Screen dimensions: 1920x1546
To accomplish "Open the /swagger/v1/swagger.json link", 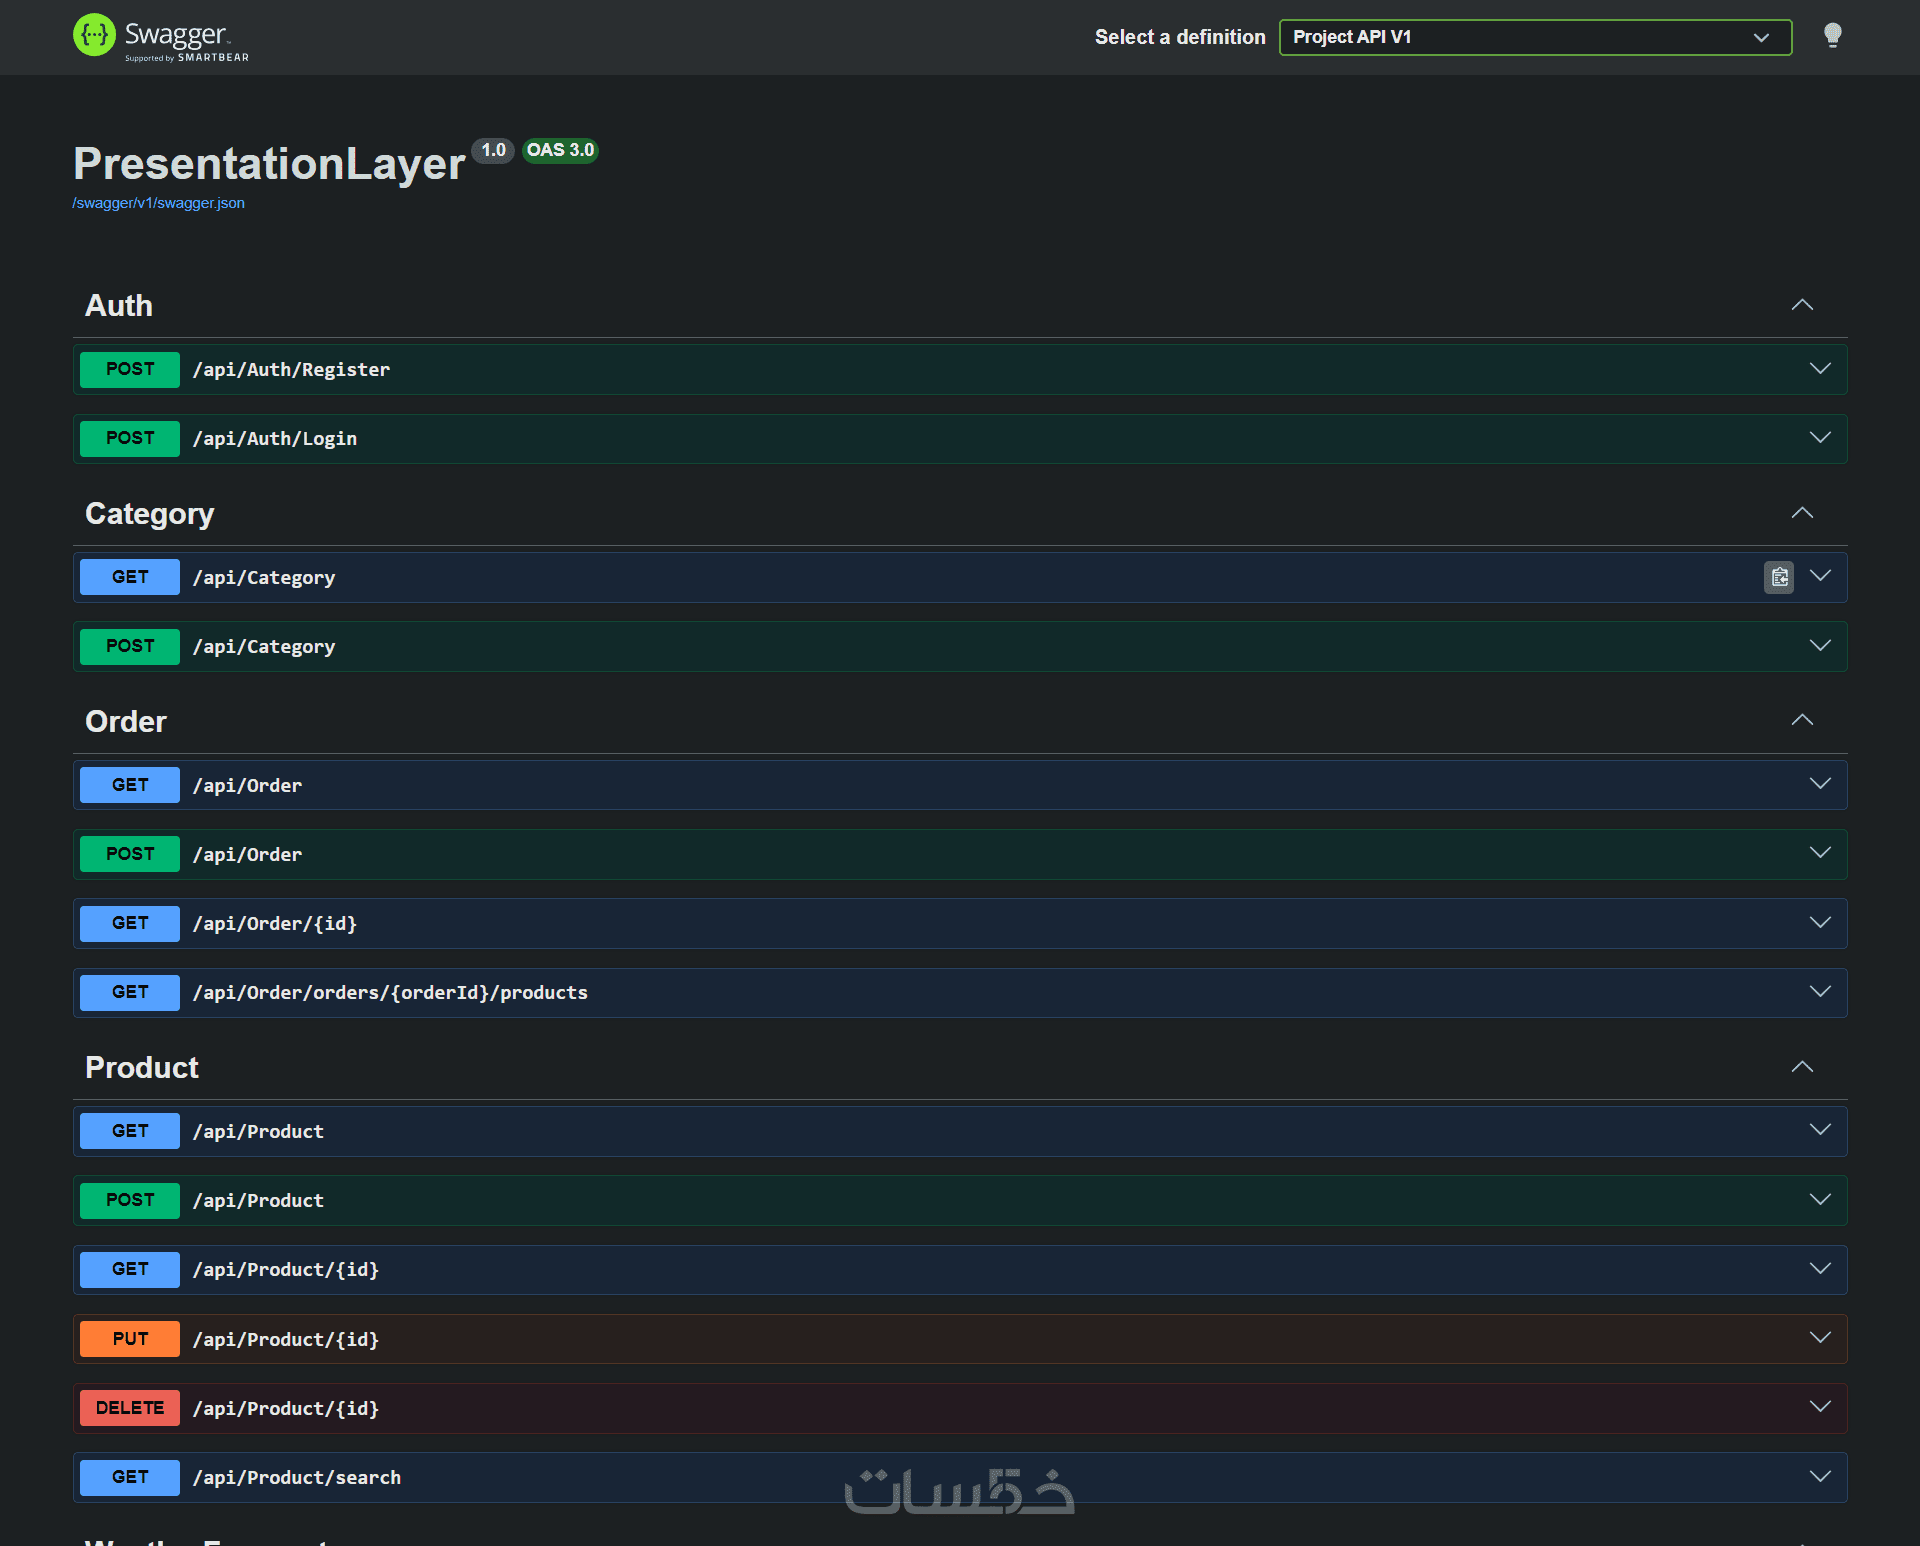I will 158,203.
